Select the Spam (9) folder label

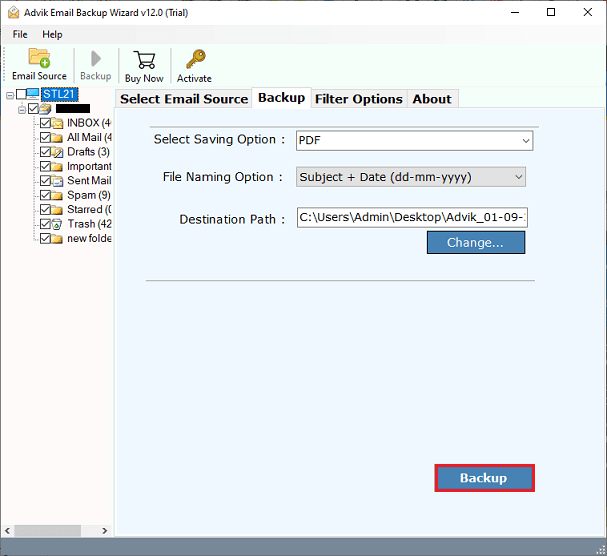tap(89, 195)
